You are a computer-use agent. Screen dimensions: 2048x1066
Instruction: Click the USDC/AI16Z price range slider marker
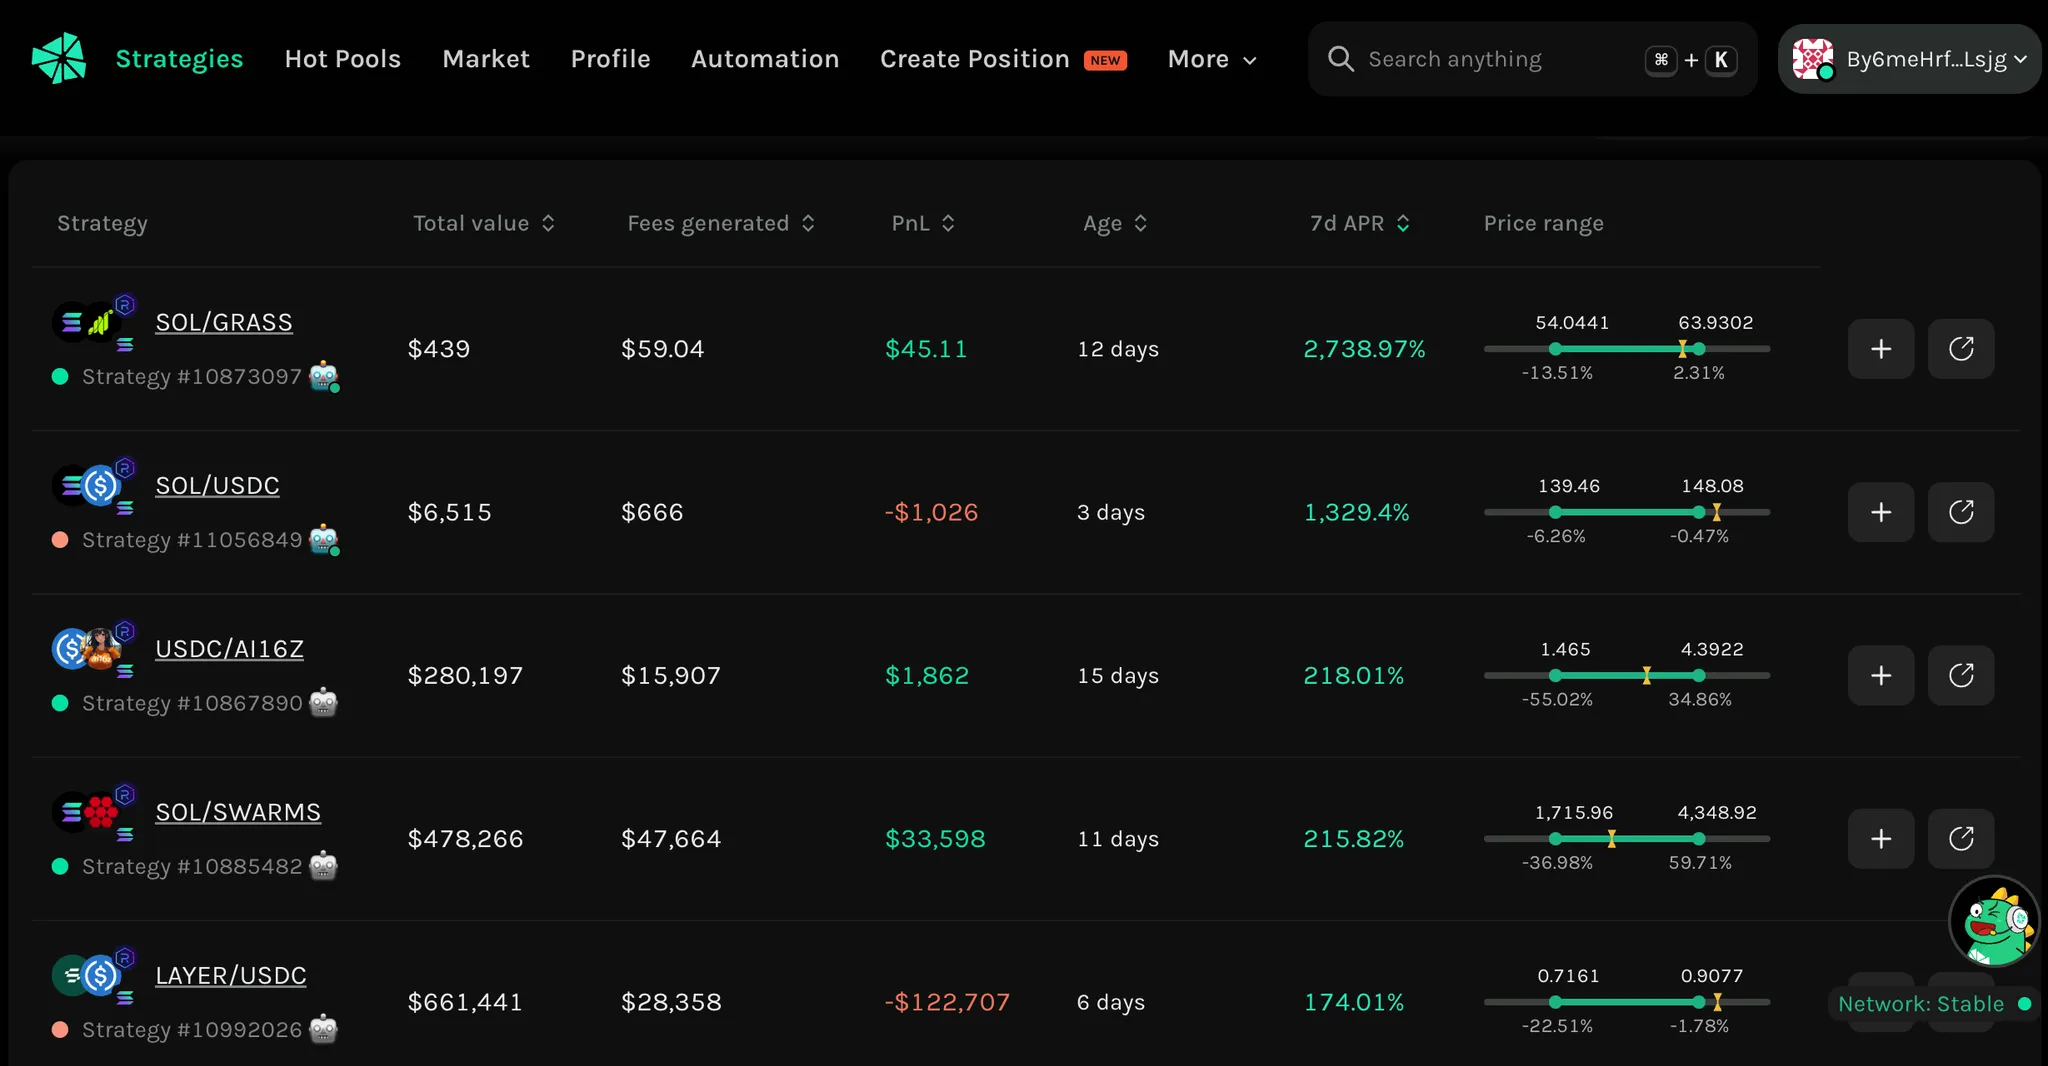click(1646, 675)
